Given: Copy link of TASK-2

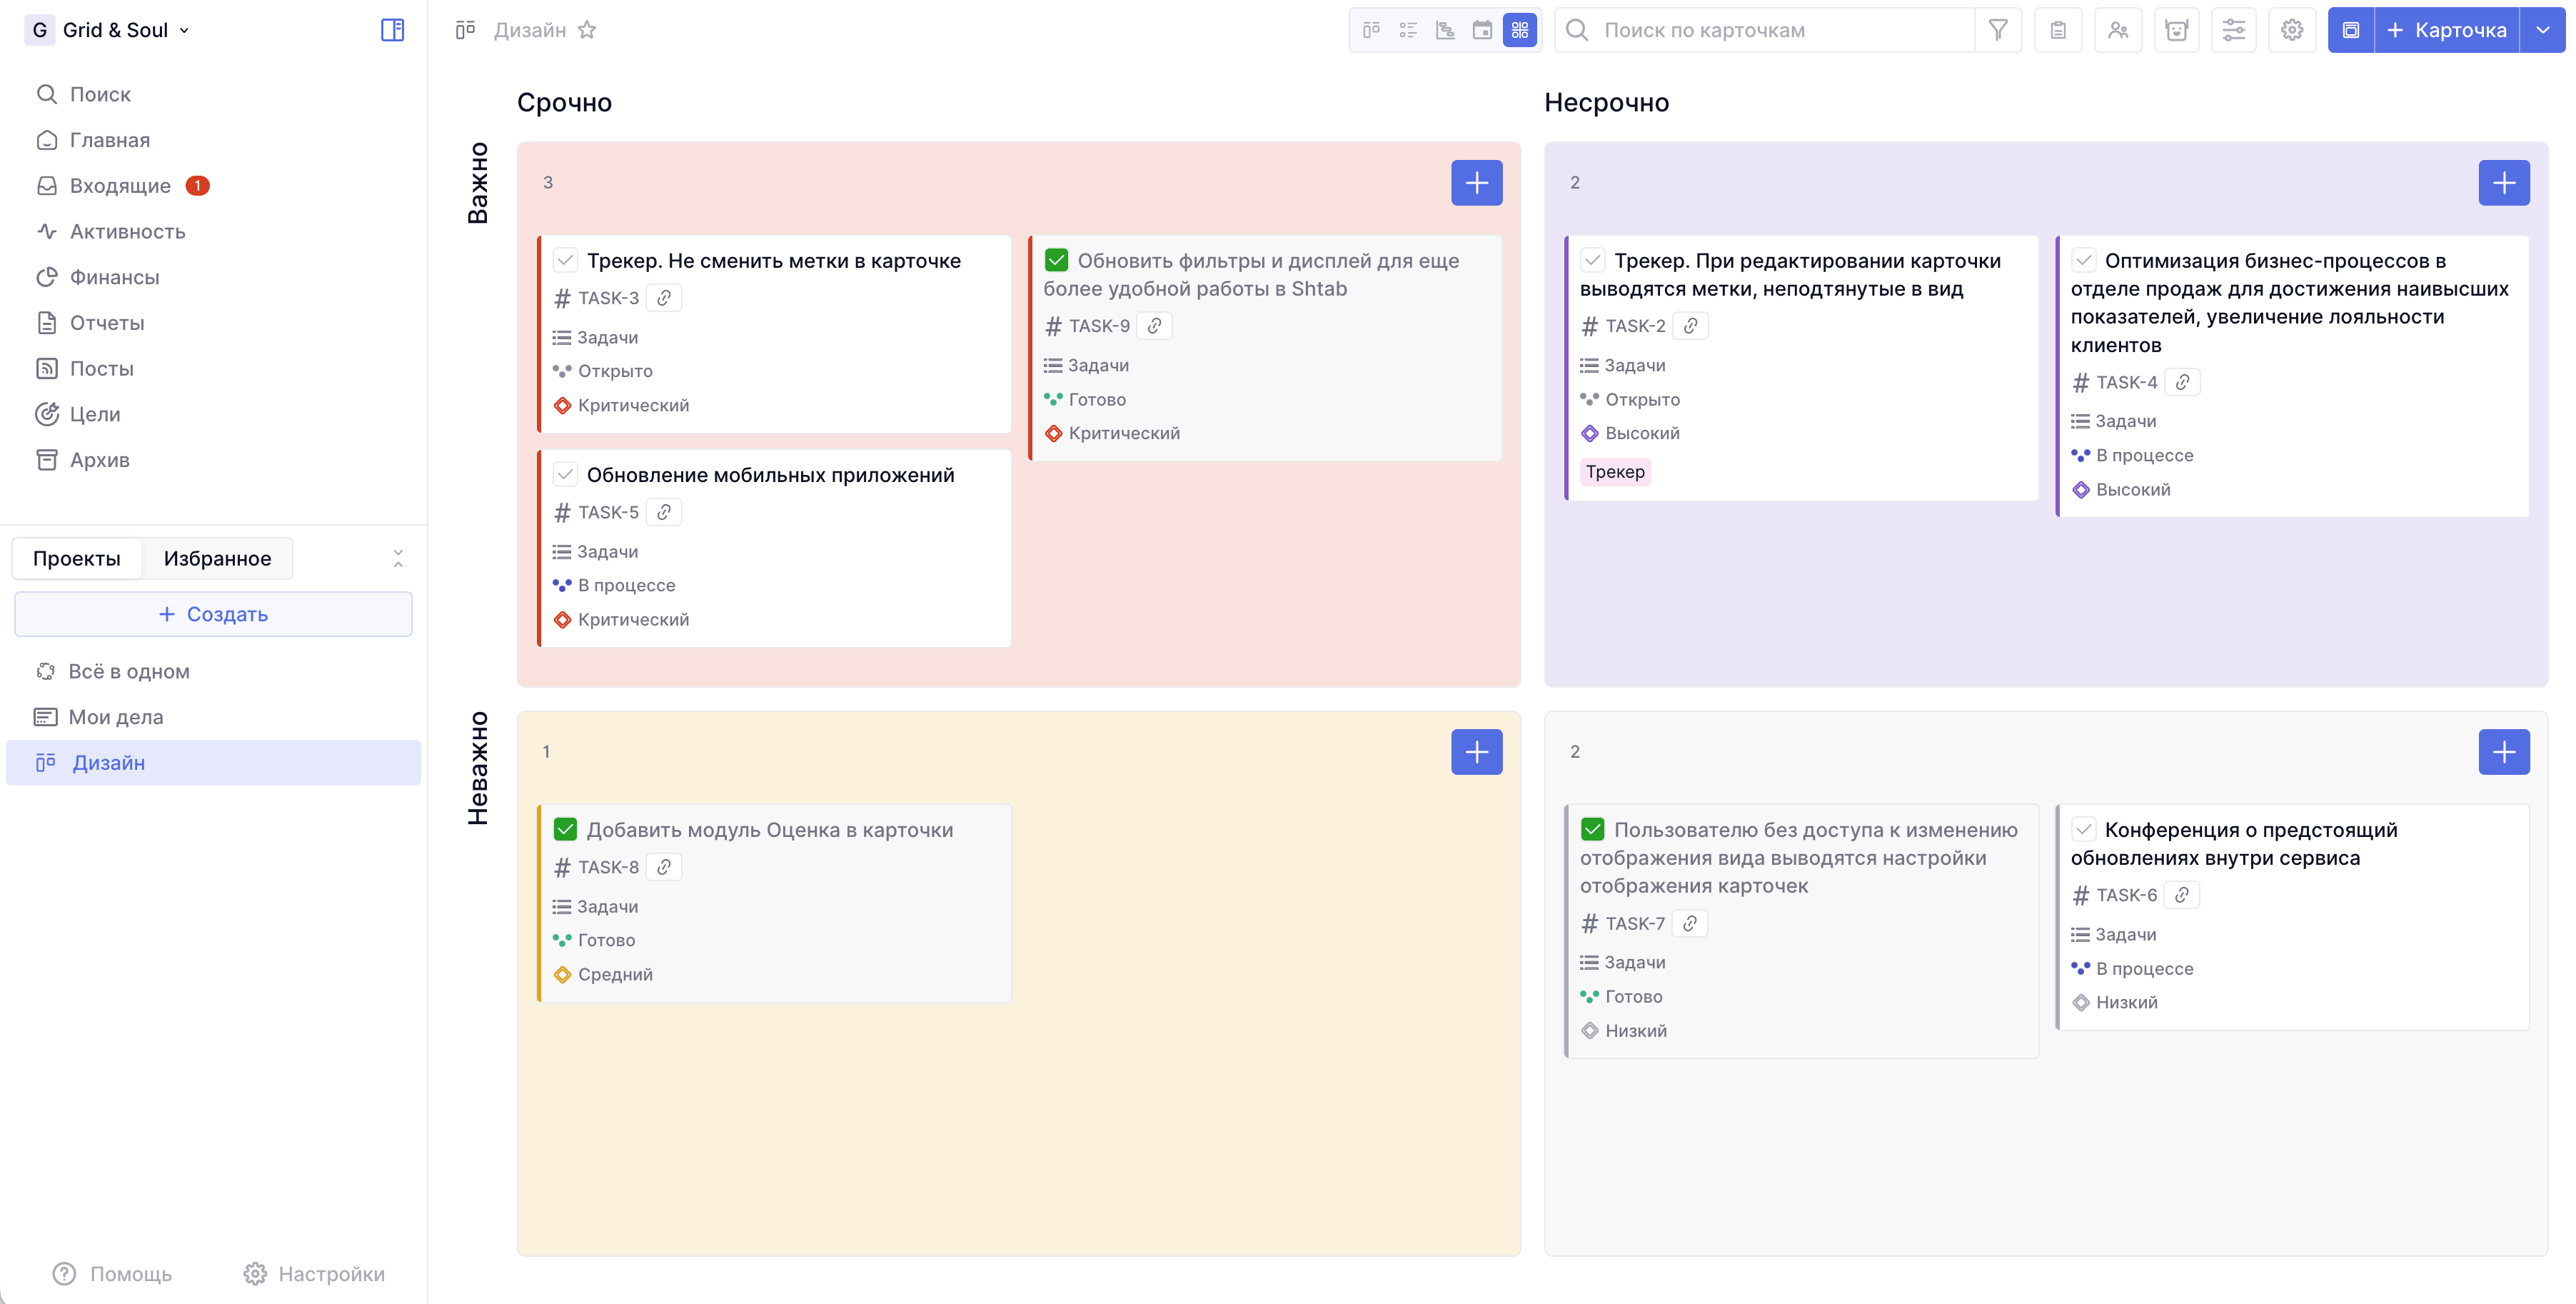Looking at the screenshot, I should [x=1691, y=326].
